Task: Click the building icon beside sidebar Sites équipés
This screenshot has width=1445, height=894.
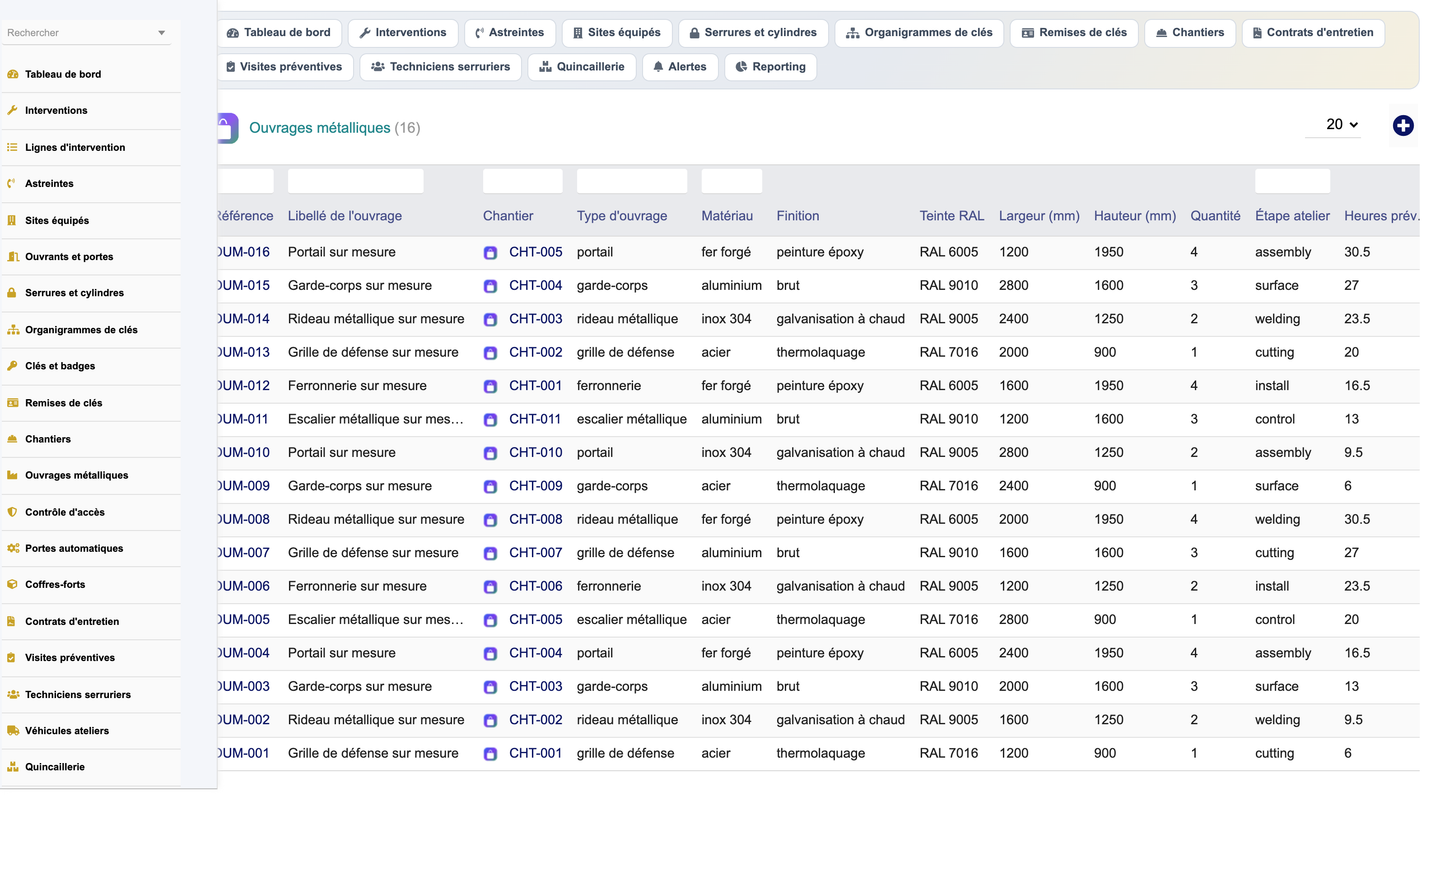Action: [x=12, y=220]
